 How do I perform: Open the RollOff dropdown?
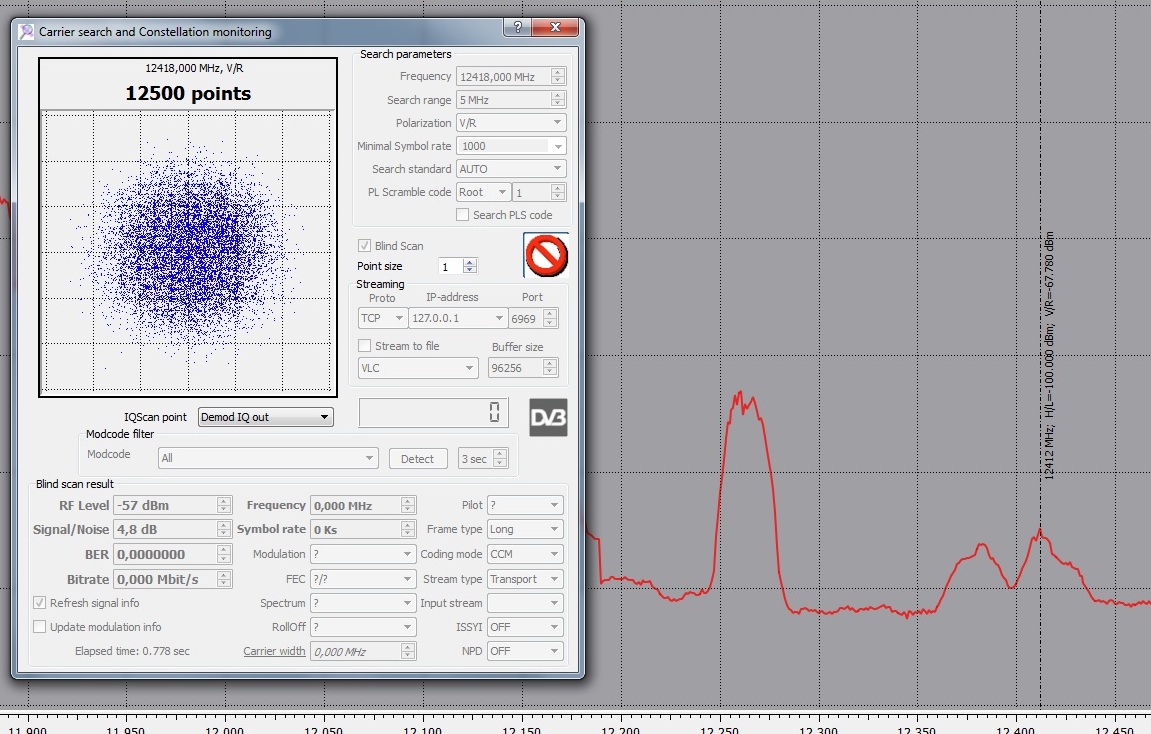pyautogui.click(x=363, y=627)
